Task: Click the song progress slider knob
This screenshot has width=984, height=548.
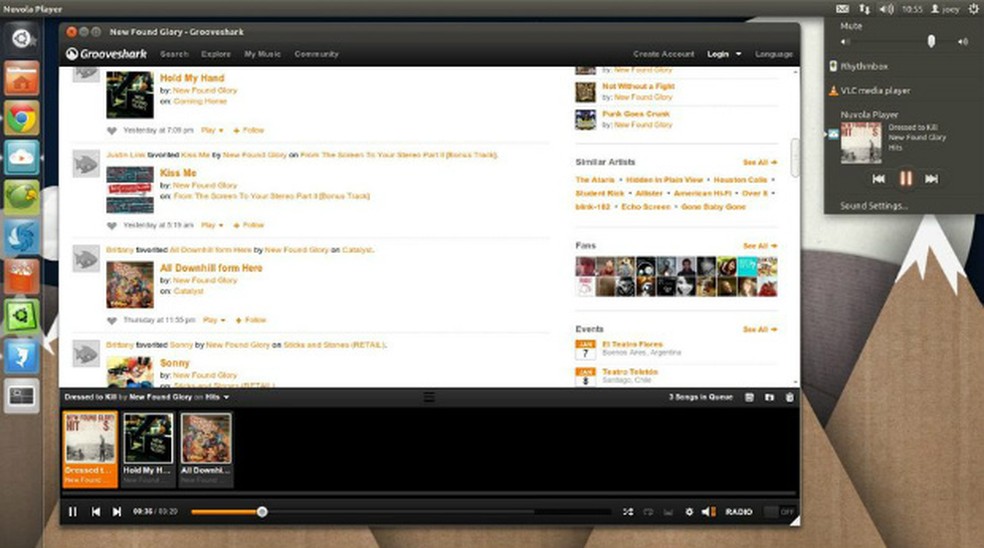Action: pos(262,512)
